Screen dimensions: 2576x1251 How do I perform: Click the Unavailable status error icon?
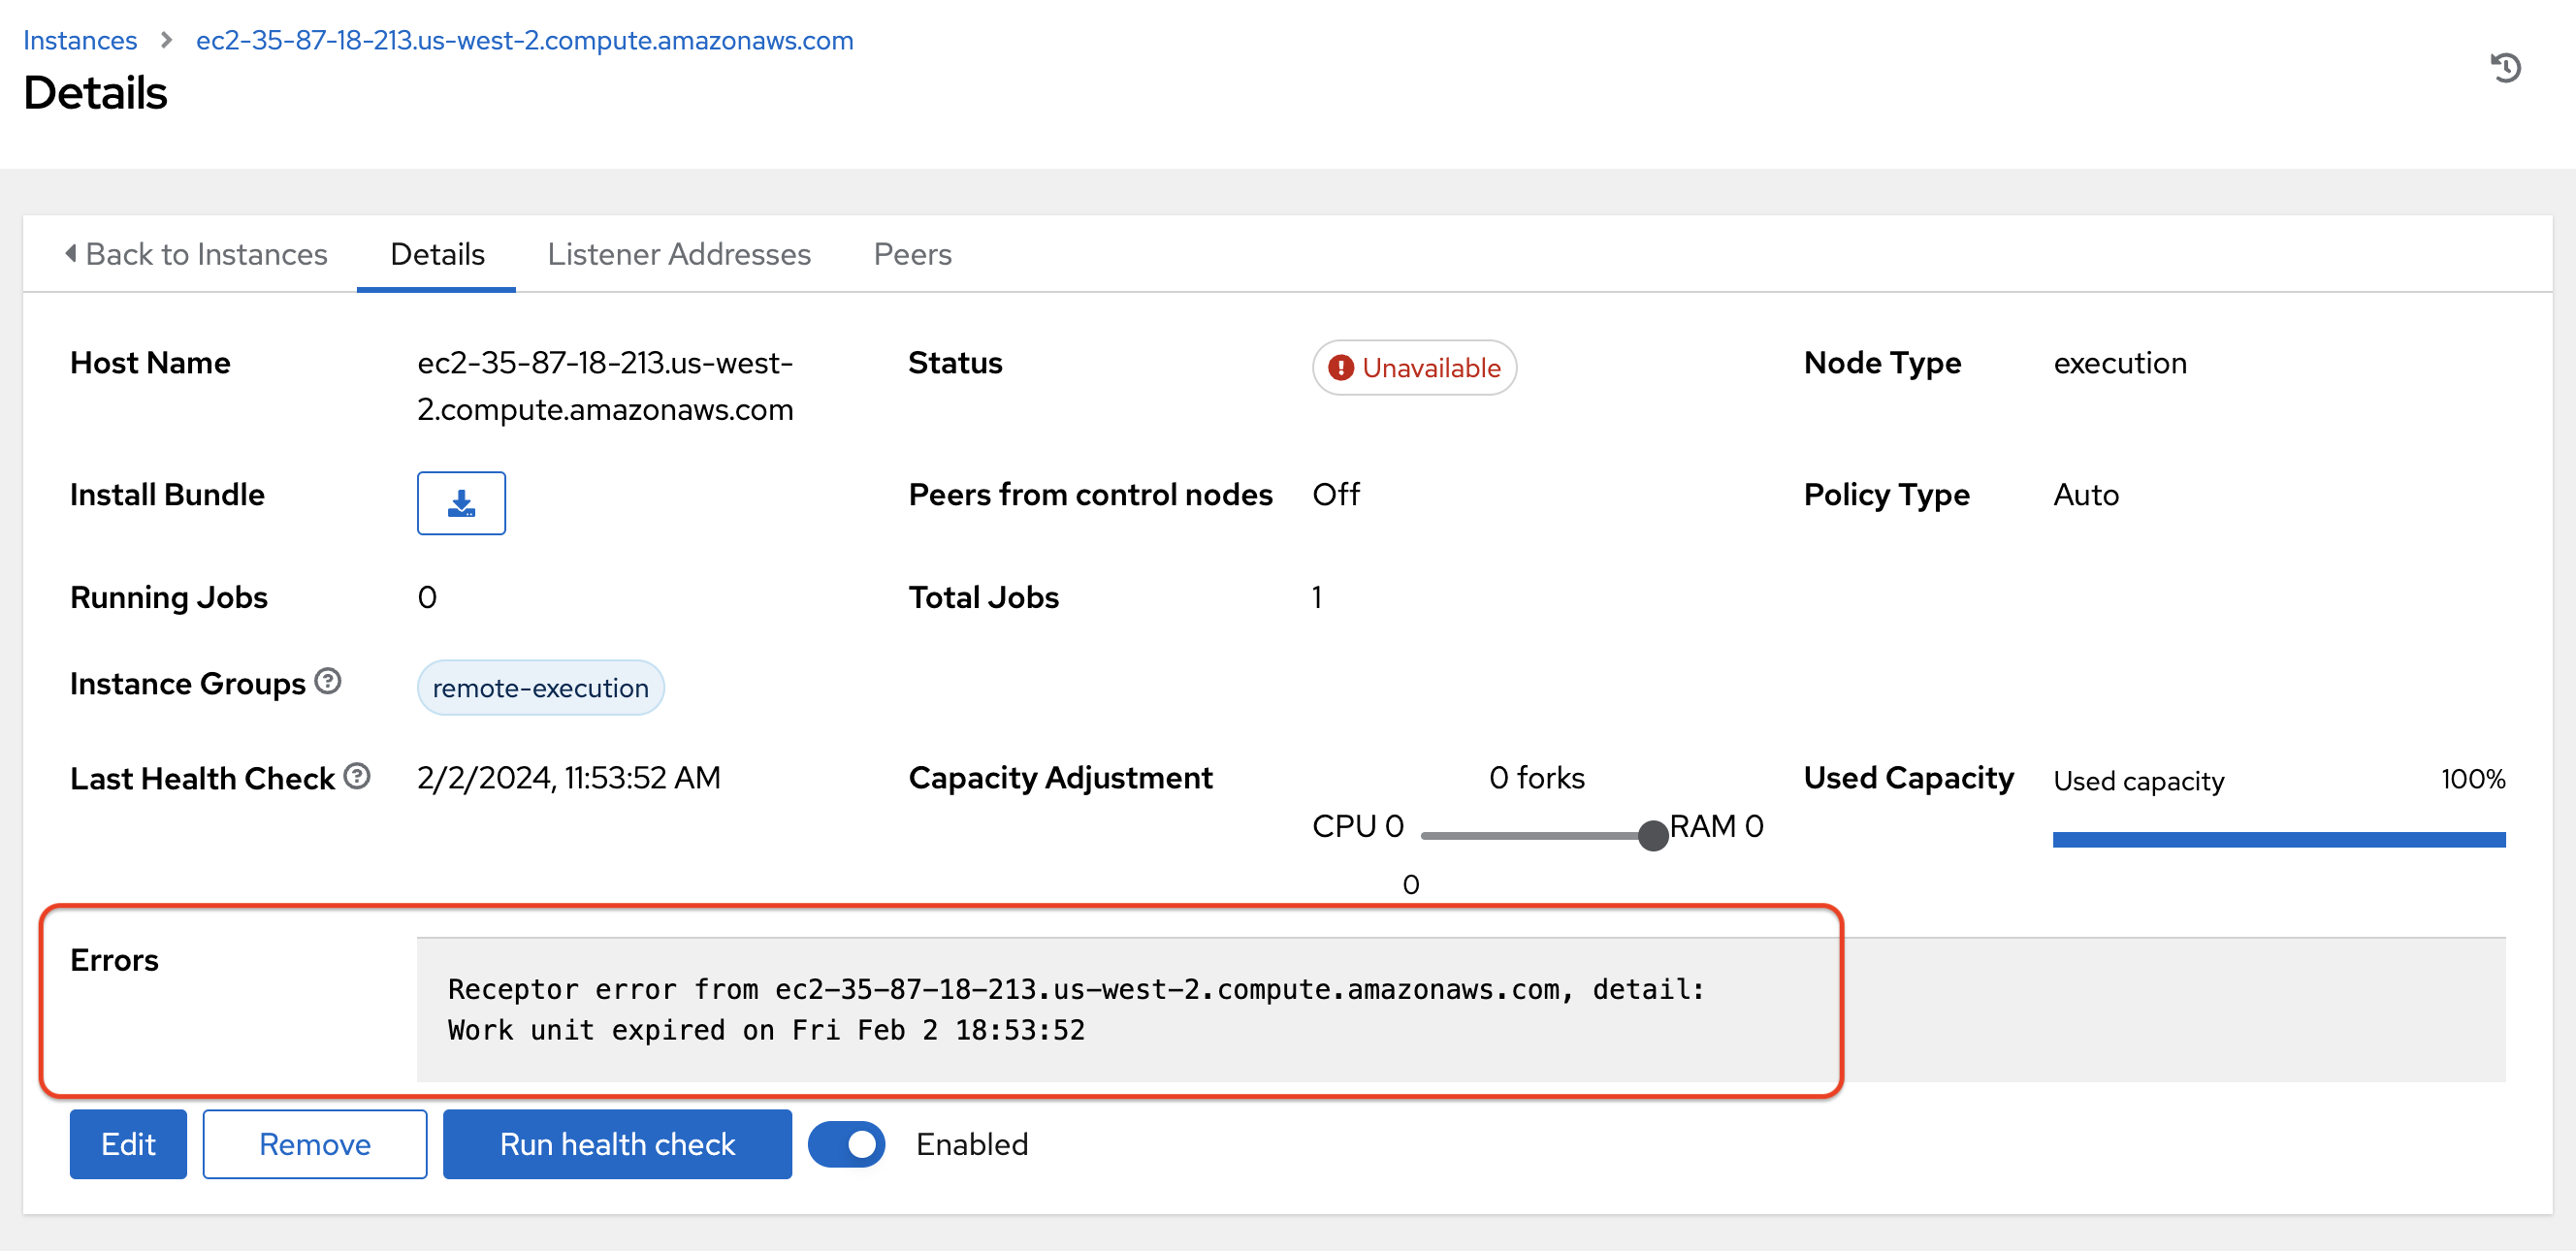1340,368
